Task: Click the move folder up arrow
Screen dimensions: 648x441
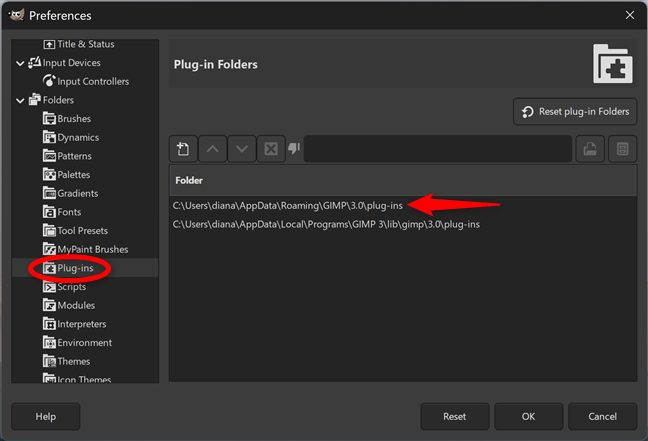Action: [x=212, y=149]
